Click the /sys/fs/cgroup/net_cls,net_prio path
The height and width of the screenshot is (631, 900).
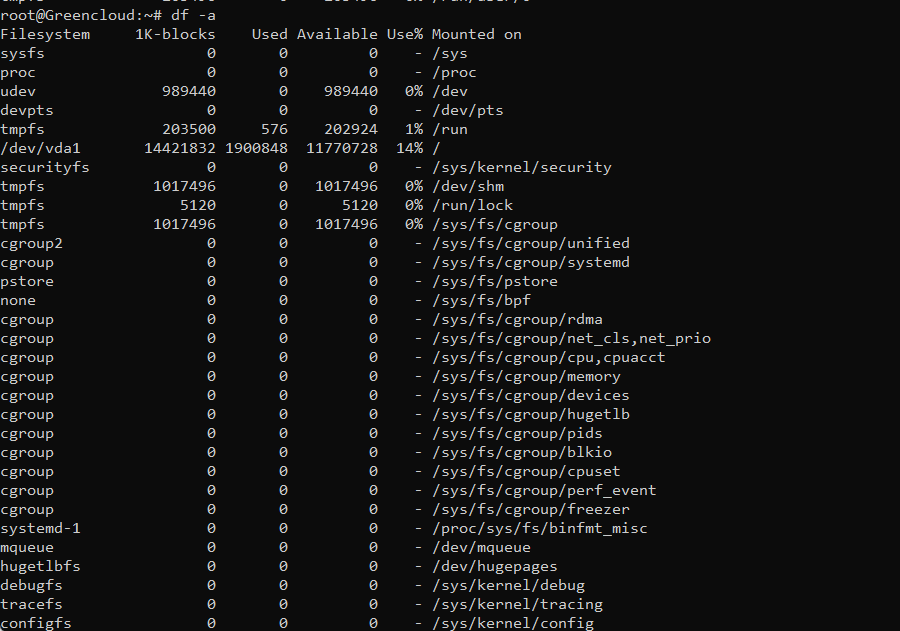click(x=571, y=338)
